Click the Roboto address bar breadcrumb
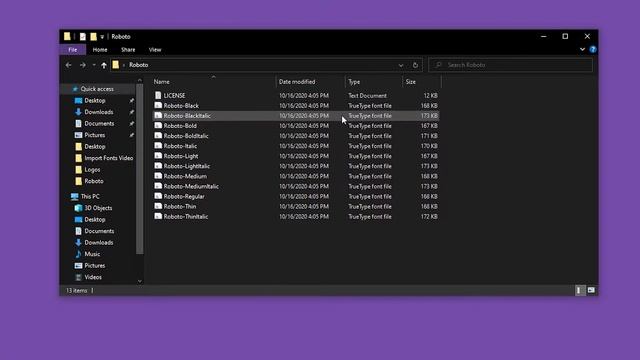Viewport: 640px width, 360px height. pyautogui.click(x=138, y=65)
